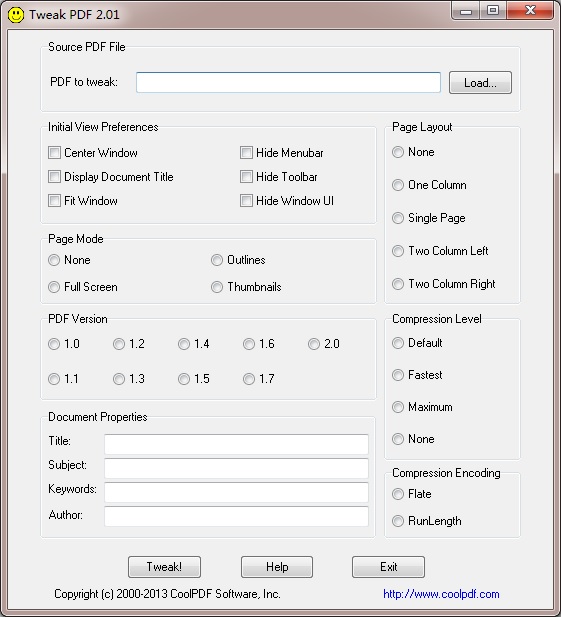The height and width of the screenshot is (617, 561).
Task: Choose PDF version 1.2
Action: click(x=119, y=344)
